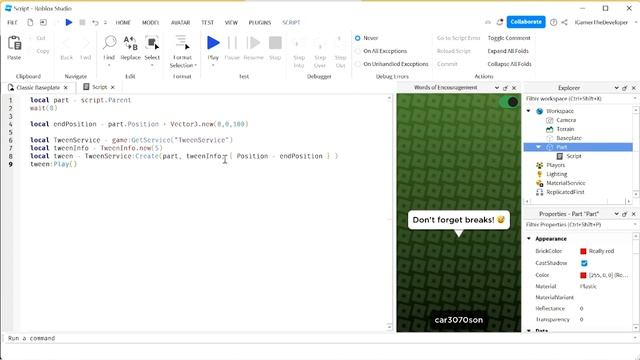This screenshot has height=360, width=640.
Task: Select the Script under Part in Explorer
Action: coord(573,156)
